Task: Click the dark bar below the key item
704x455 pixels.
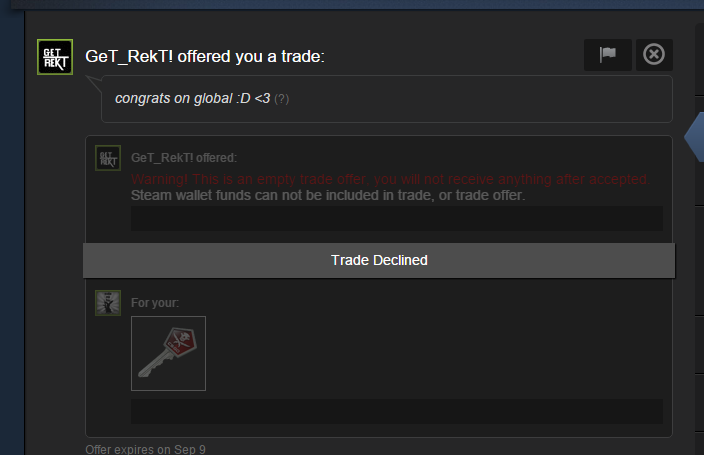Action: pyautogui.click(x=397, y=411)
